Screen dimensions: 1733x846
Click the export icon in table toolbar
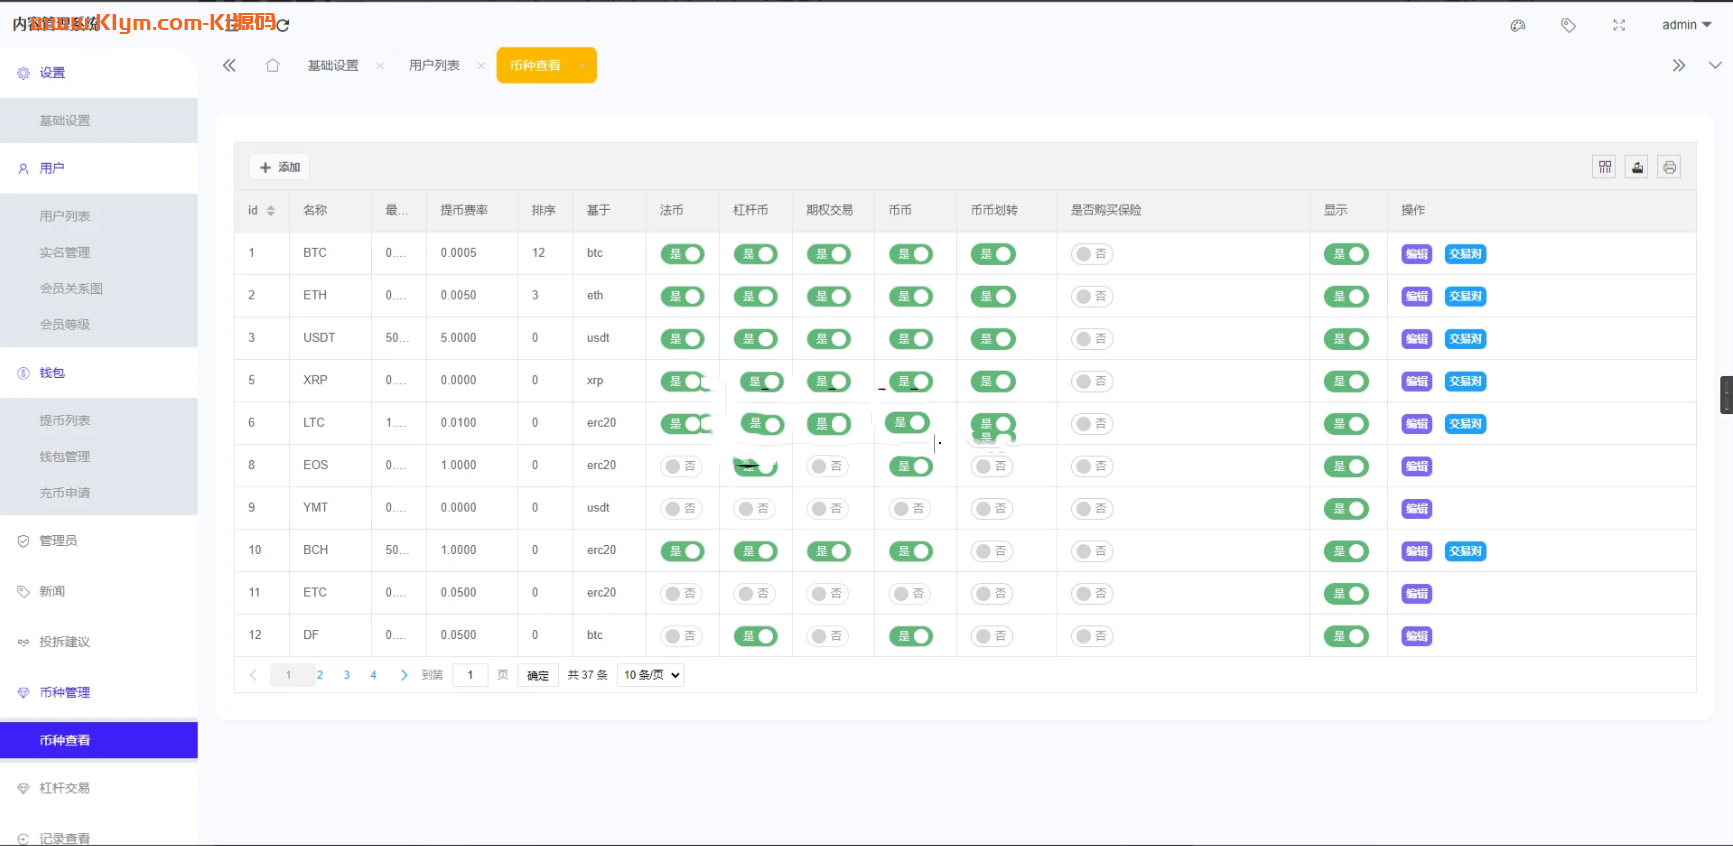coord(1637,167)
